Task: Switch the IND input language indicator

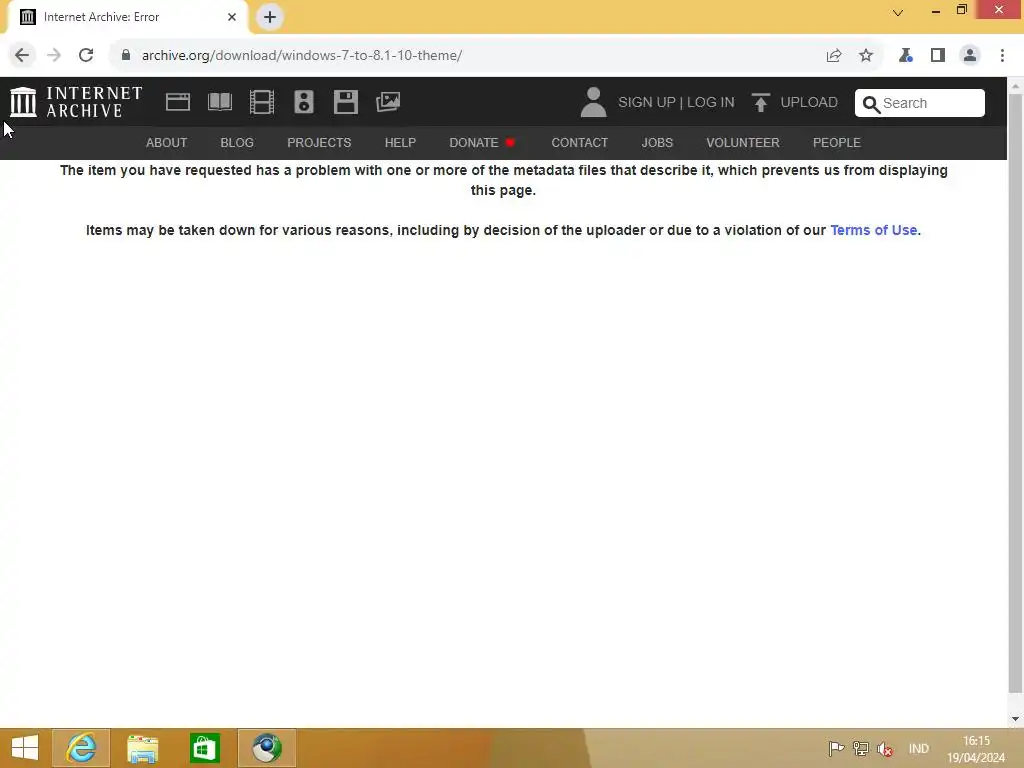Action: tap(918, 748)
